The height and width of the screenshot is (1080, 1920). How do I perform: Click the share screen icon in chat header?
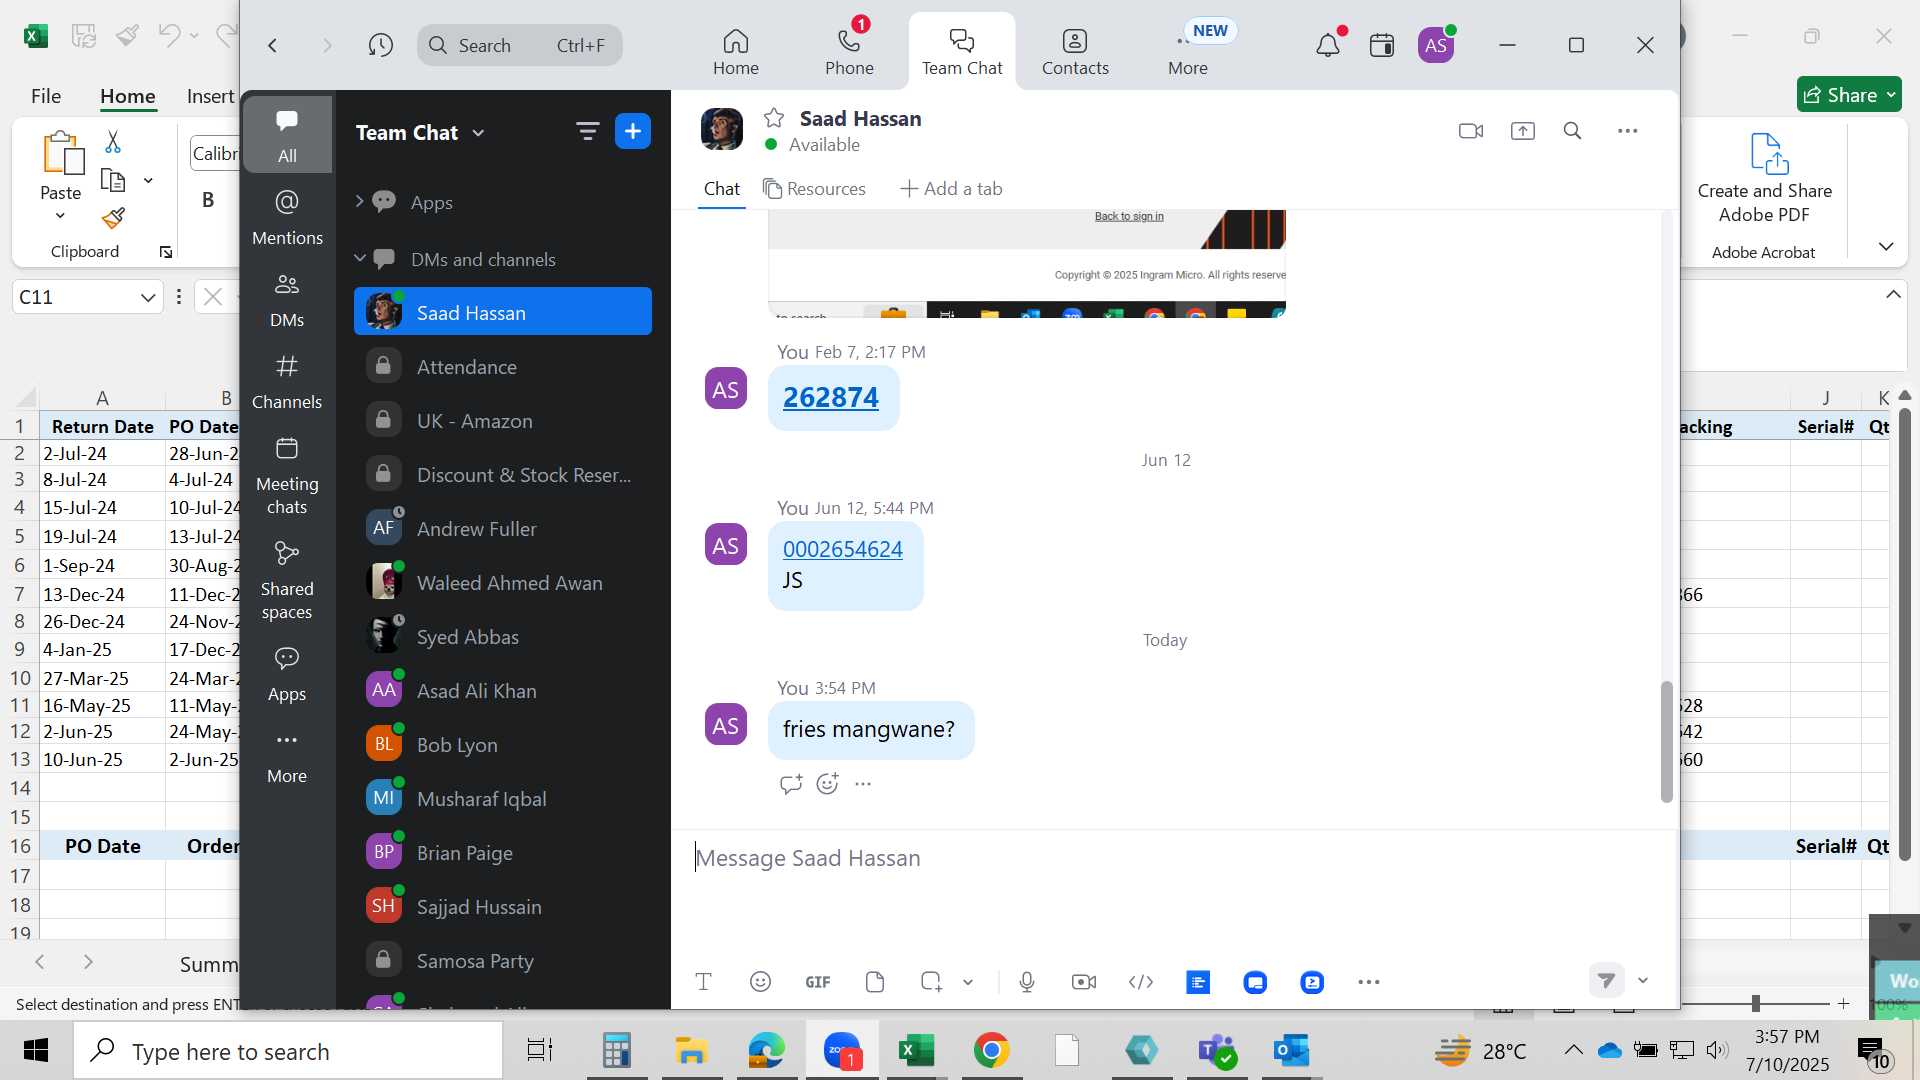[x=1522, y=131]
